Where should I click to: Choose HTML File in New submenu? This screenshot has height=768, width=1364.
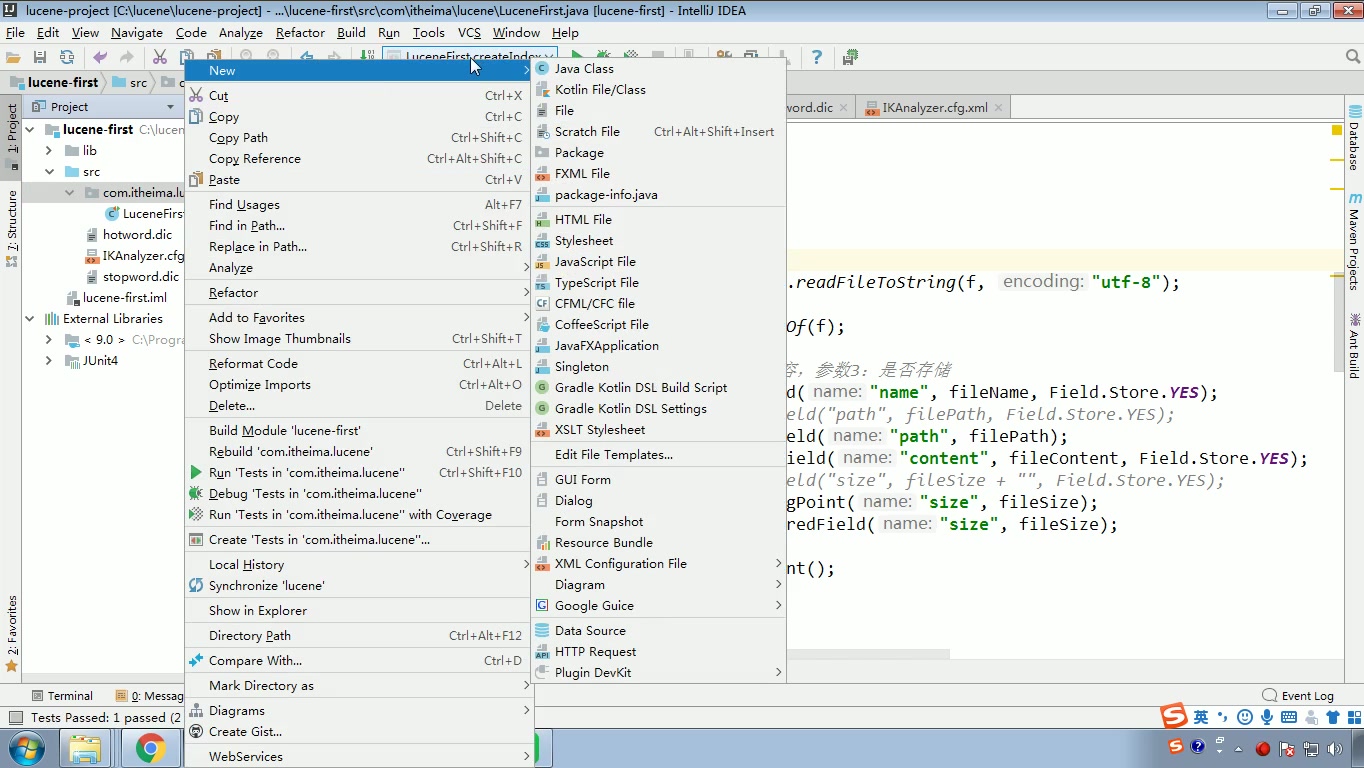(658, 220)
